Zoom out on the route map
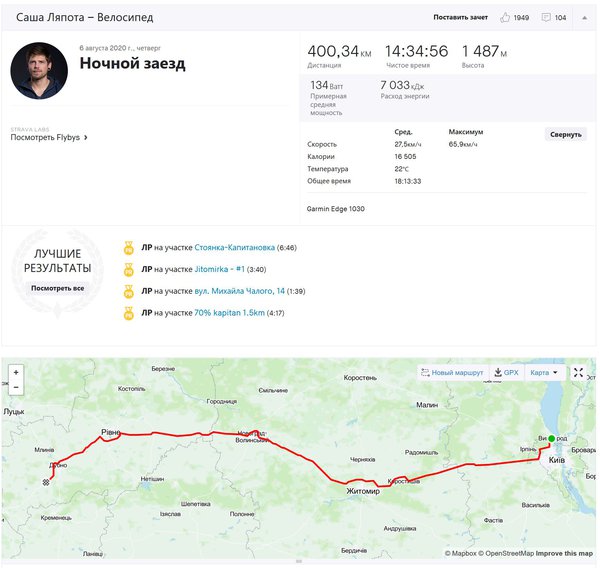The width and height of the screenshot is (600, 568). 15,387
